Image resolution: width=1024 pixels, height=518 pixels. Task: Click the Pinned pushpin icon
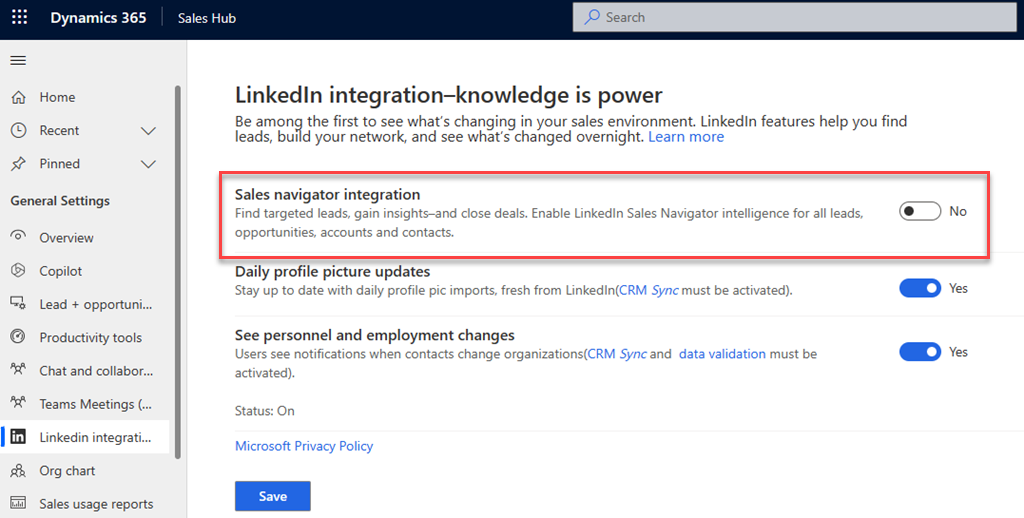pos(18,164)
